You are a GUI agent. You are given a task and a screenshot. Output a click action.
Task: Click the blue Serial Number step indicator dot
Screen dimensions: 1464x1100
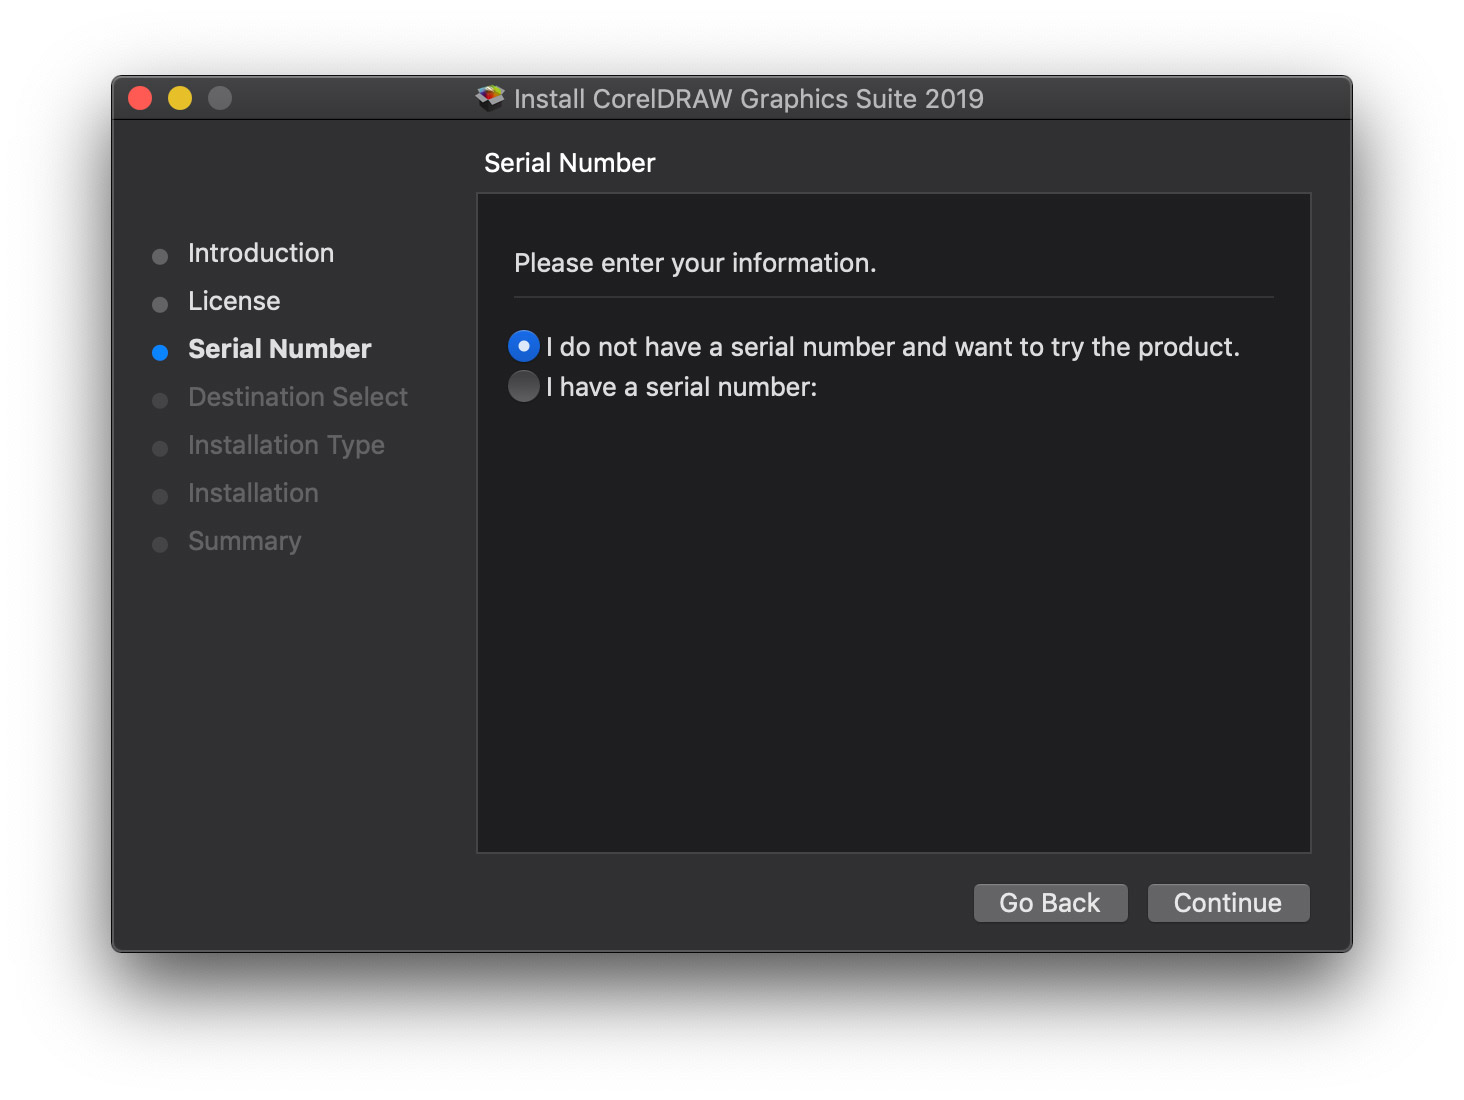pyautogui.click(x=160, y=351)
